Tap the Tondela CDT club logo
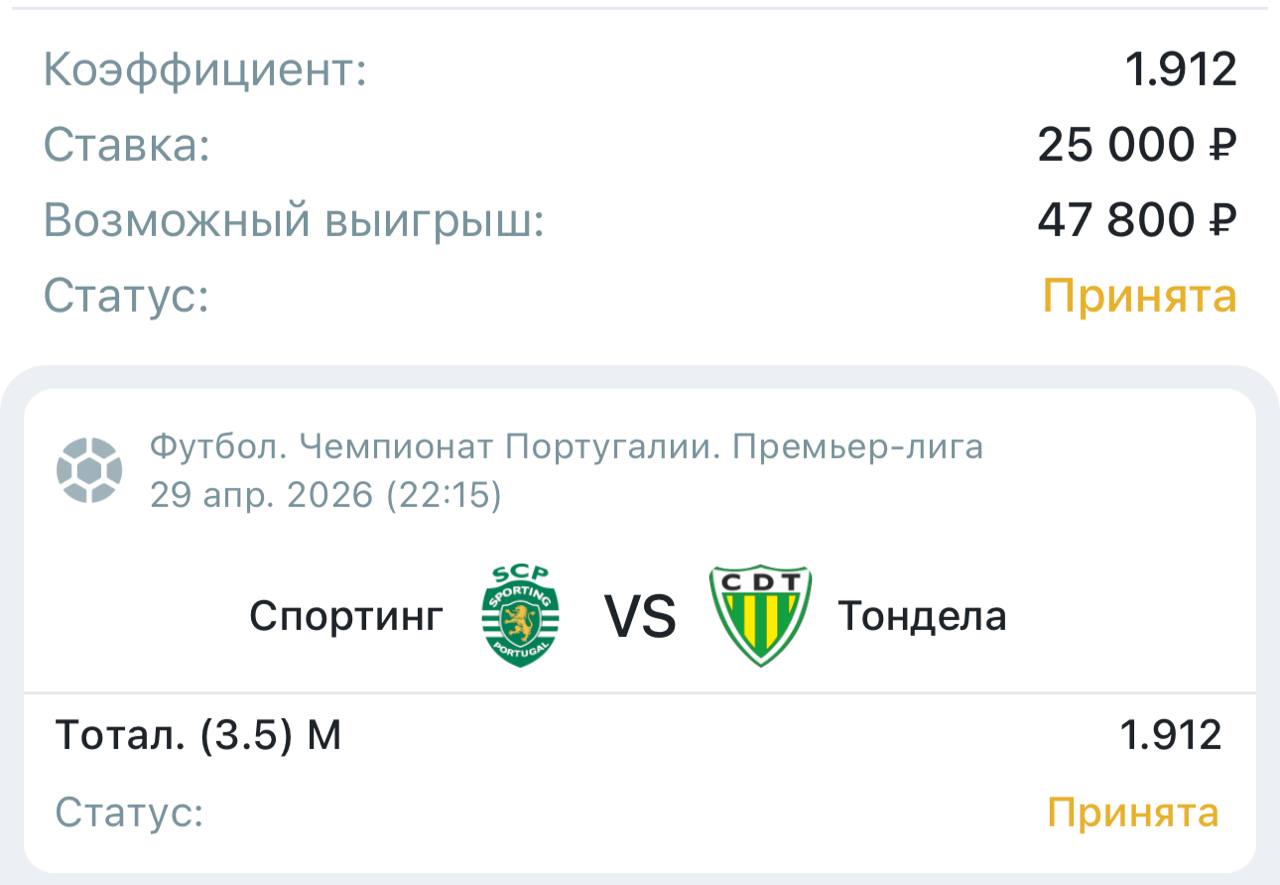The height and width of the screenshot is (885, 1280). [x=760, y=615]
